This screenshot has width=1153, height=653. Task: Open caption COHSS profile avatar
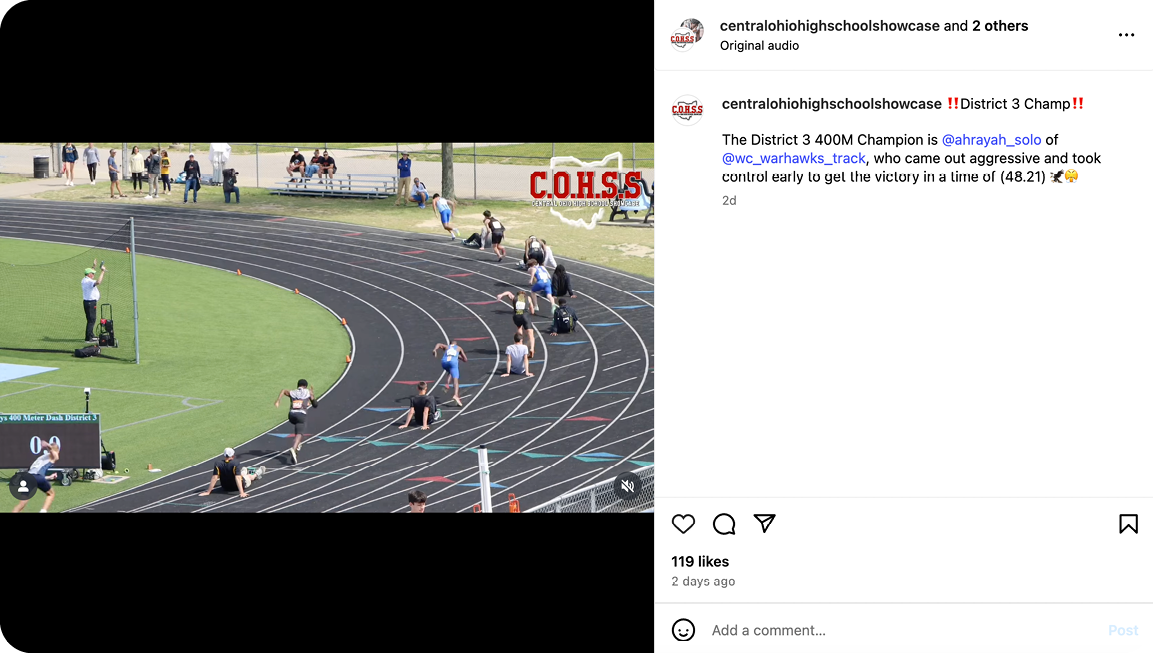click(x=688, y=110)
